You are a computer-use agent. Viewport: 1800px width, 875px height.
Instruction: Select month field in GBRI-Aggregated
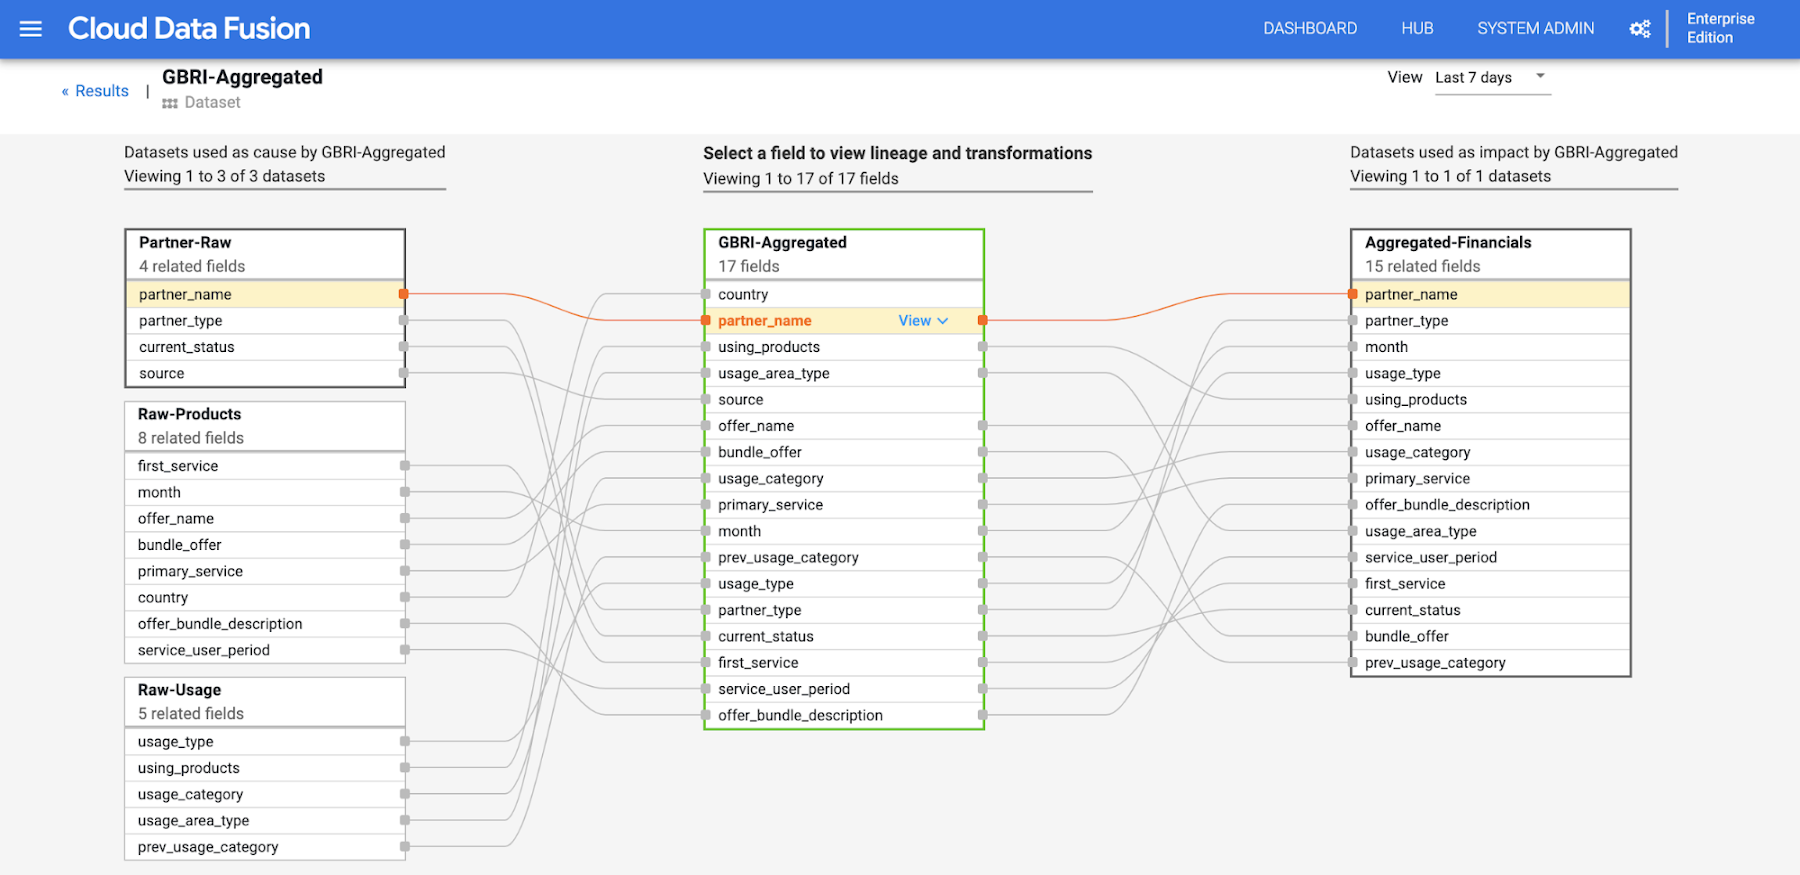pos(844,531)
